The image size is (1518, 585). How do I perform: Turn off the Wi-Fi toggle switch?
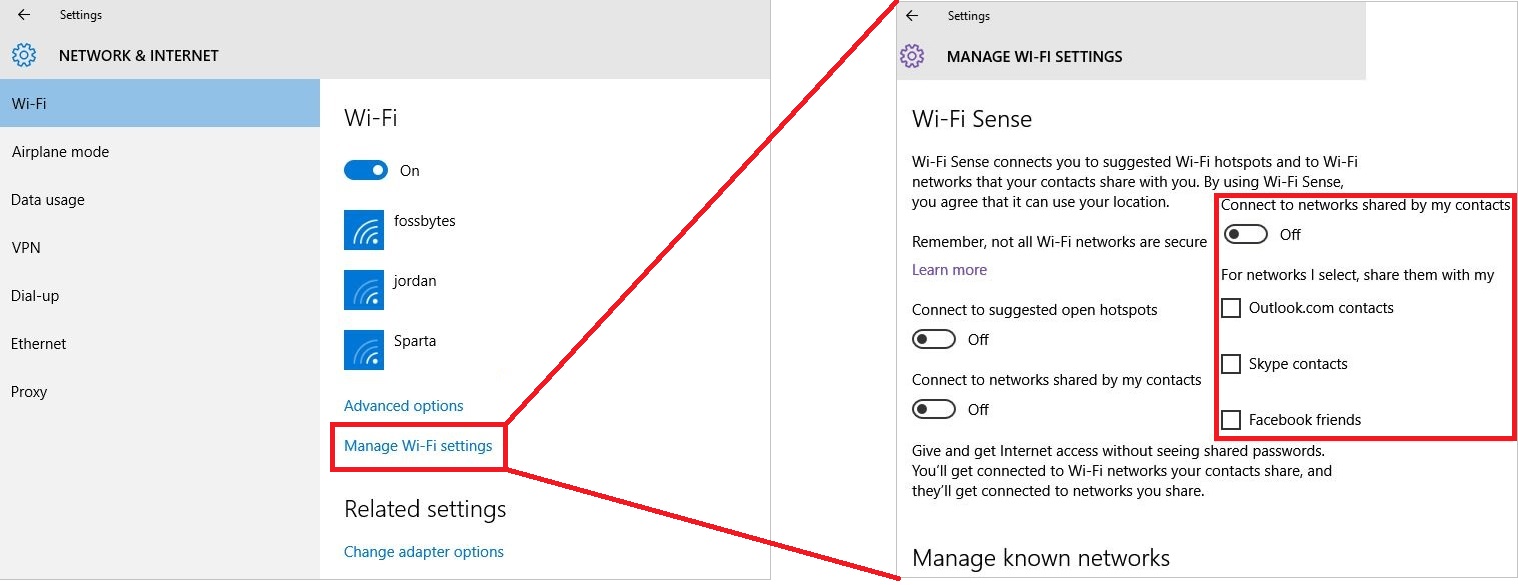click(366, 171)
